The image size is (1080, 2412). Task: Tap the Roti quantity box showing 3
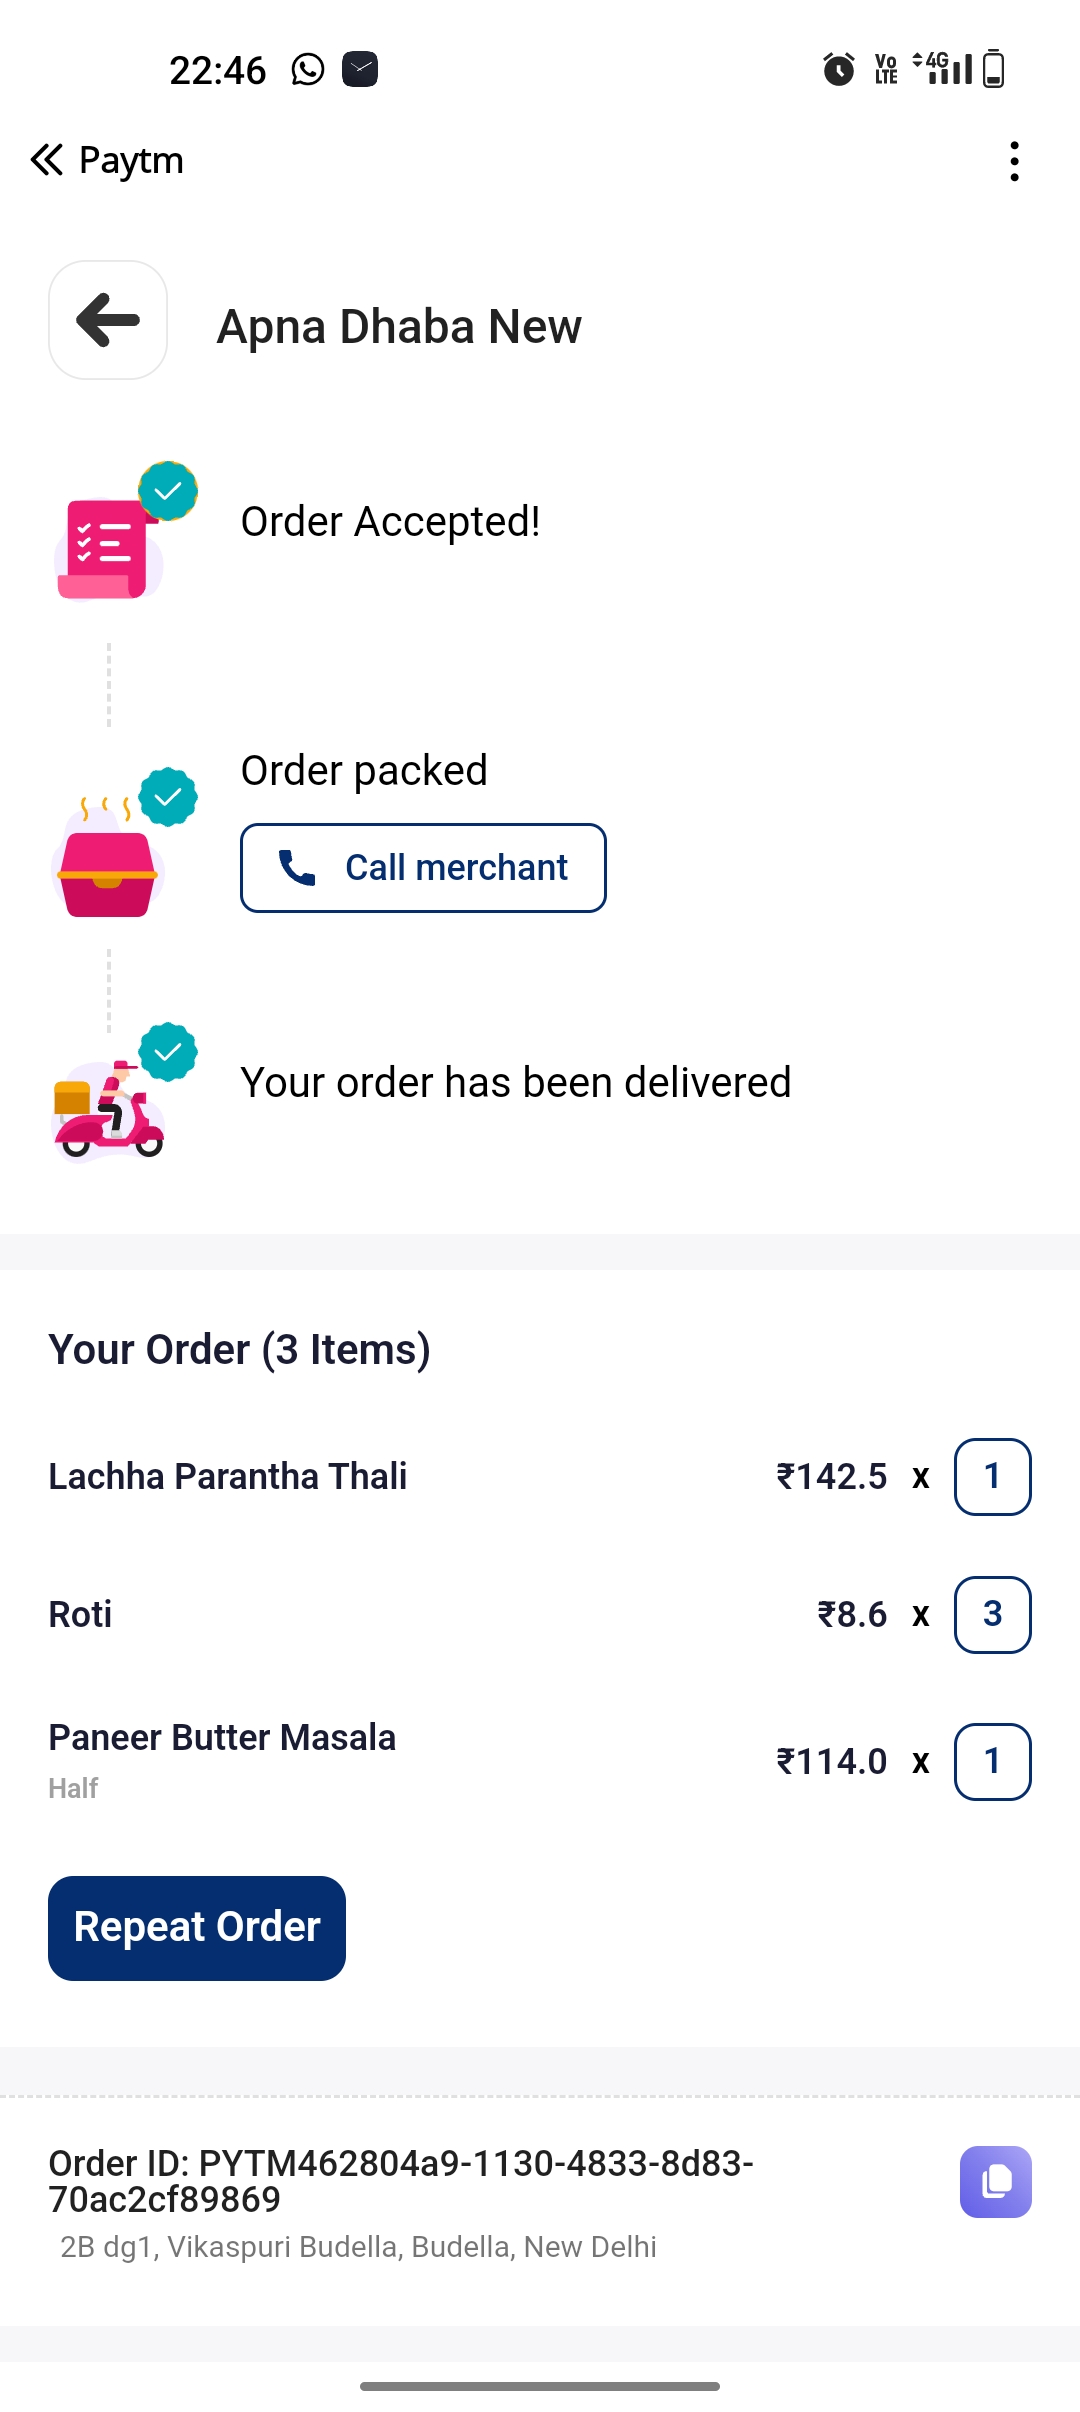tap(992, 1614)
